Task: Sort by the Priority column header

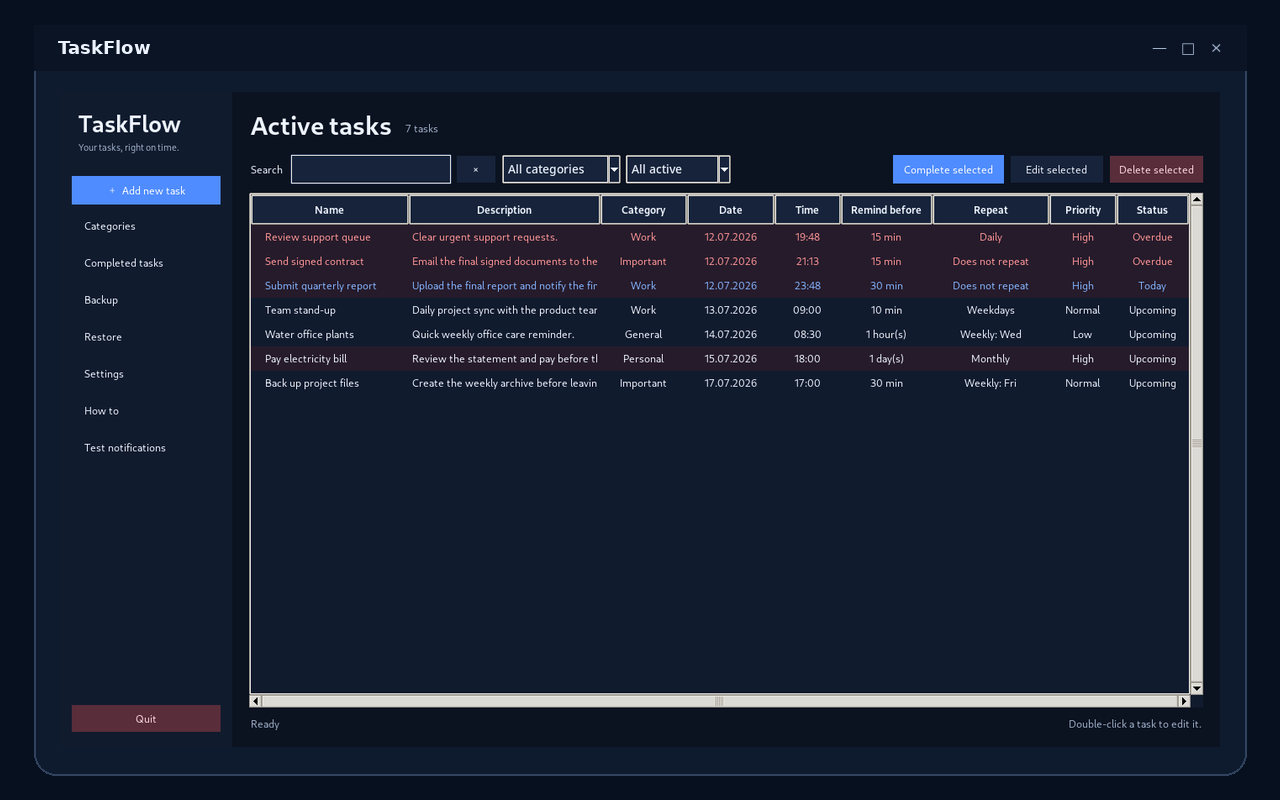Action: pos(1083,210)
